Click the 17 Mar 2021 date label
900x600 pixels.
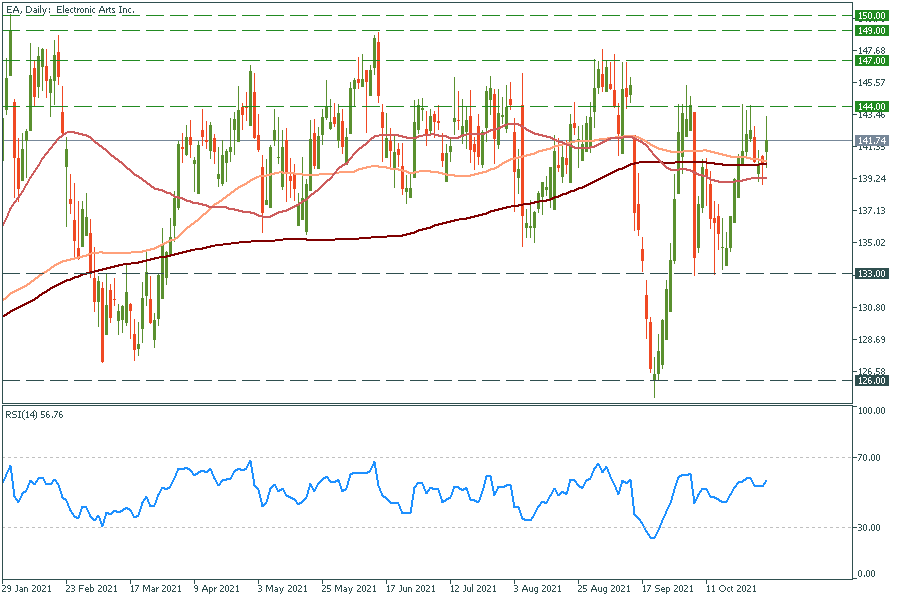coord(155,589)
